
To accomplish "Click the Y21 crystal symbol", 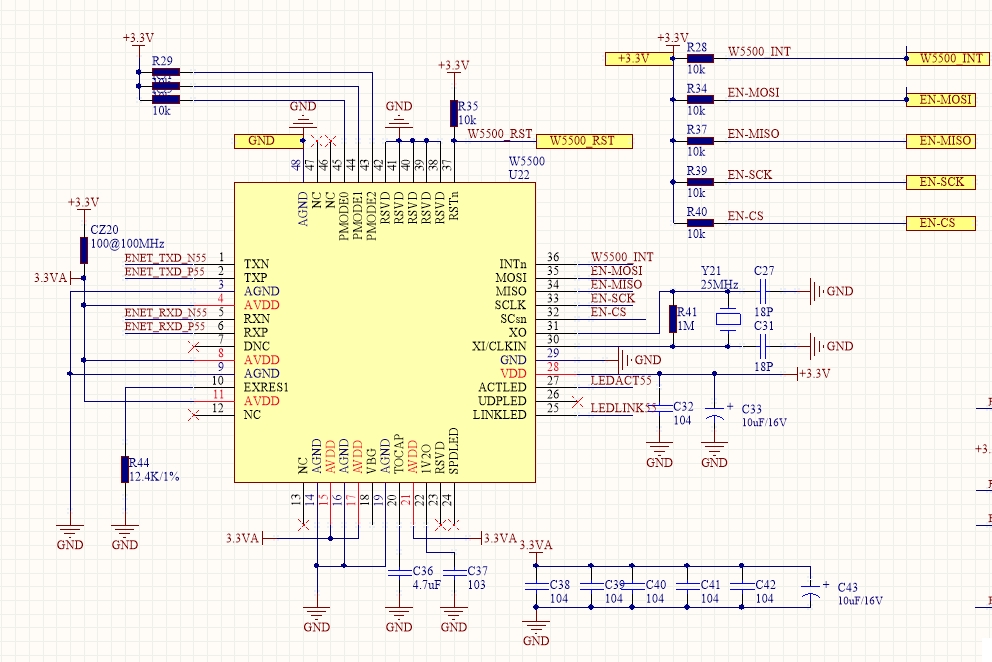I will (728, 319).
